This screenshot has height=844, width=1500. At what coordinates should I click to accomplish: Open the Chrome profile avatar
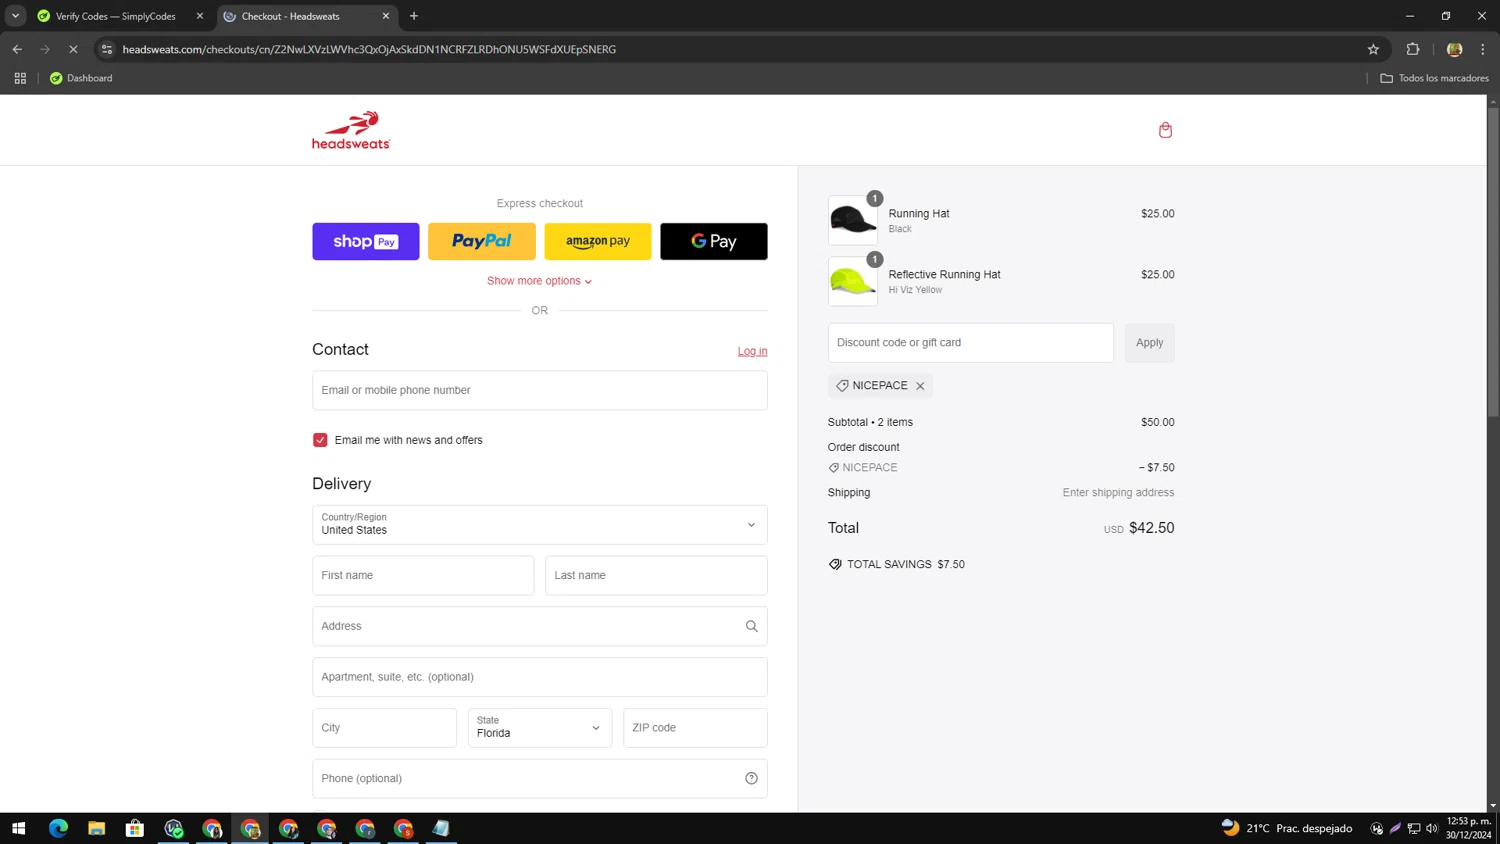[x=1454, y=49]
